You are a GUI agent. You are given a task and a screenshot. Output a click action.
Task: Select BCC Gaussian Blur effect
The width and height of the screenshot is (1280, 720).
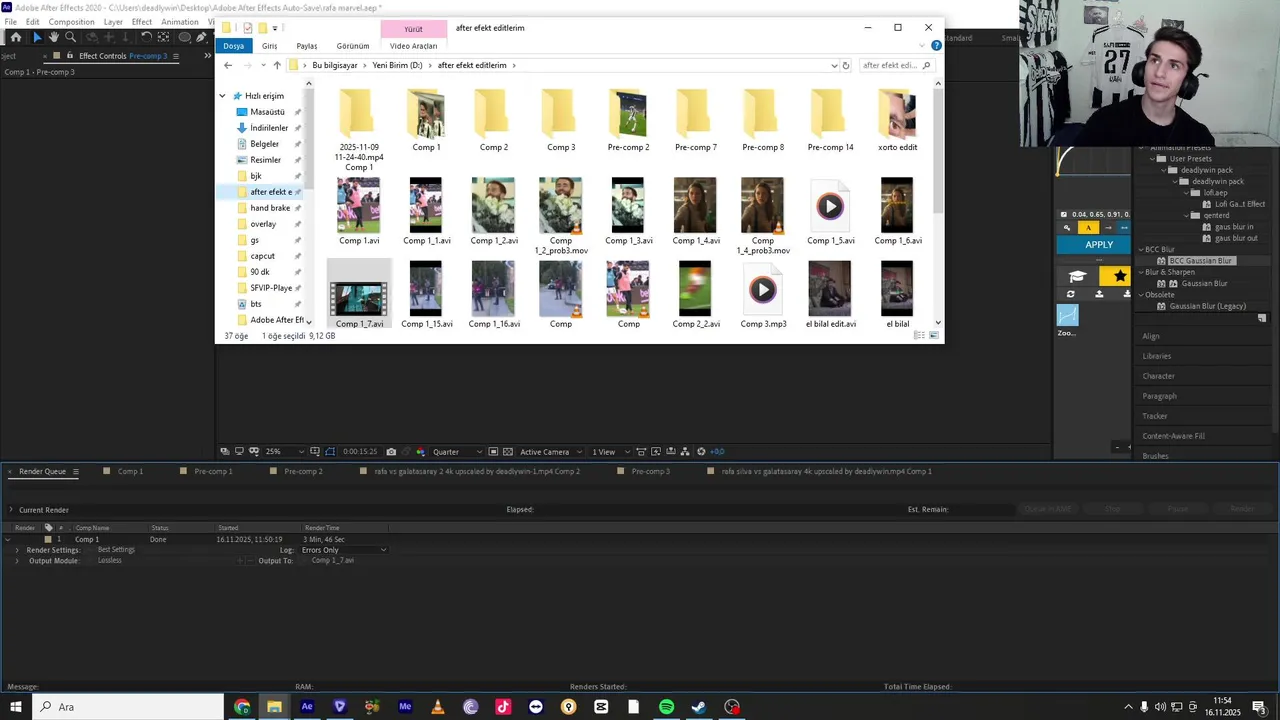click(1200, 261)
